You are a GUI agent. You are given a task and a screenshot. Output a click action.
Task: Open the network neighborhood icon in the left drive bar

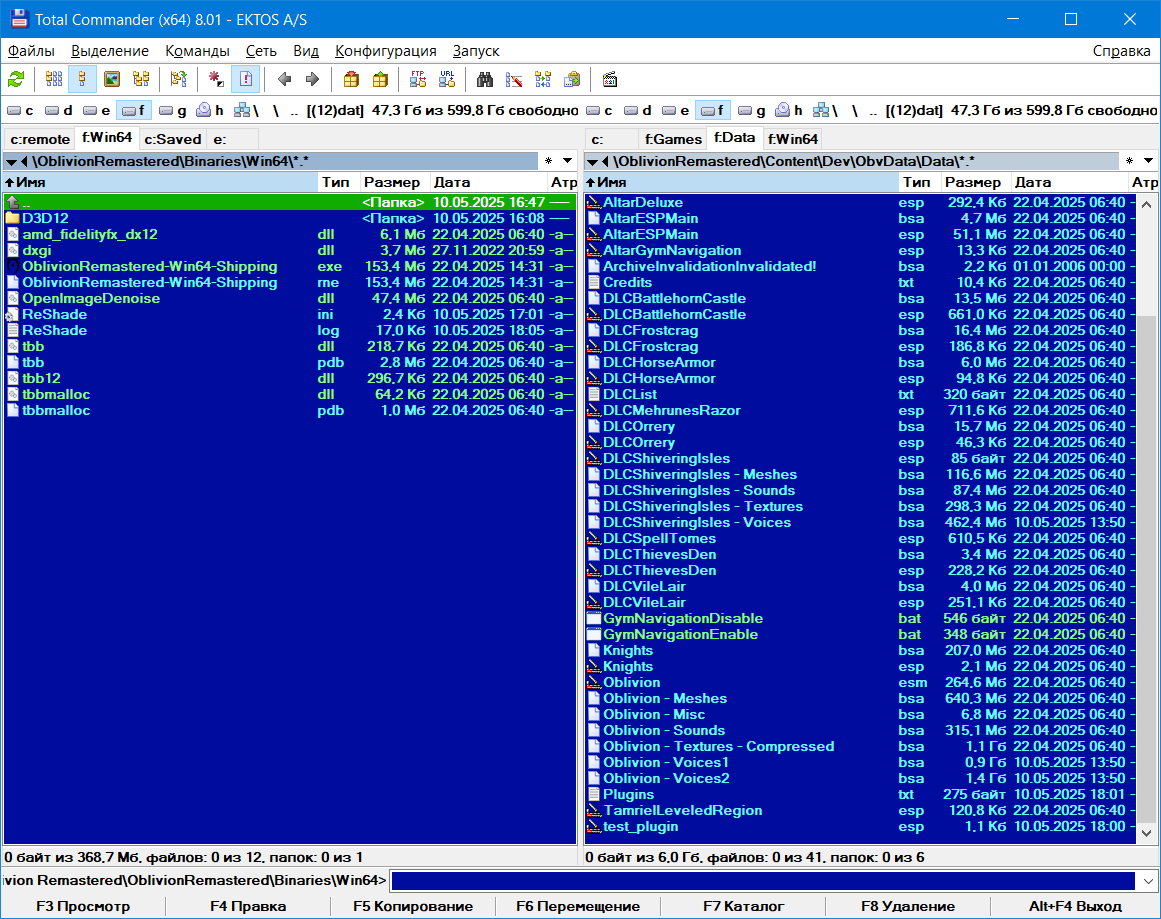click(x=246, y=110)
